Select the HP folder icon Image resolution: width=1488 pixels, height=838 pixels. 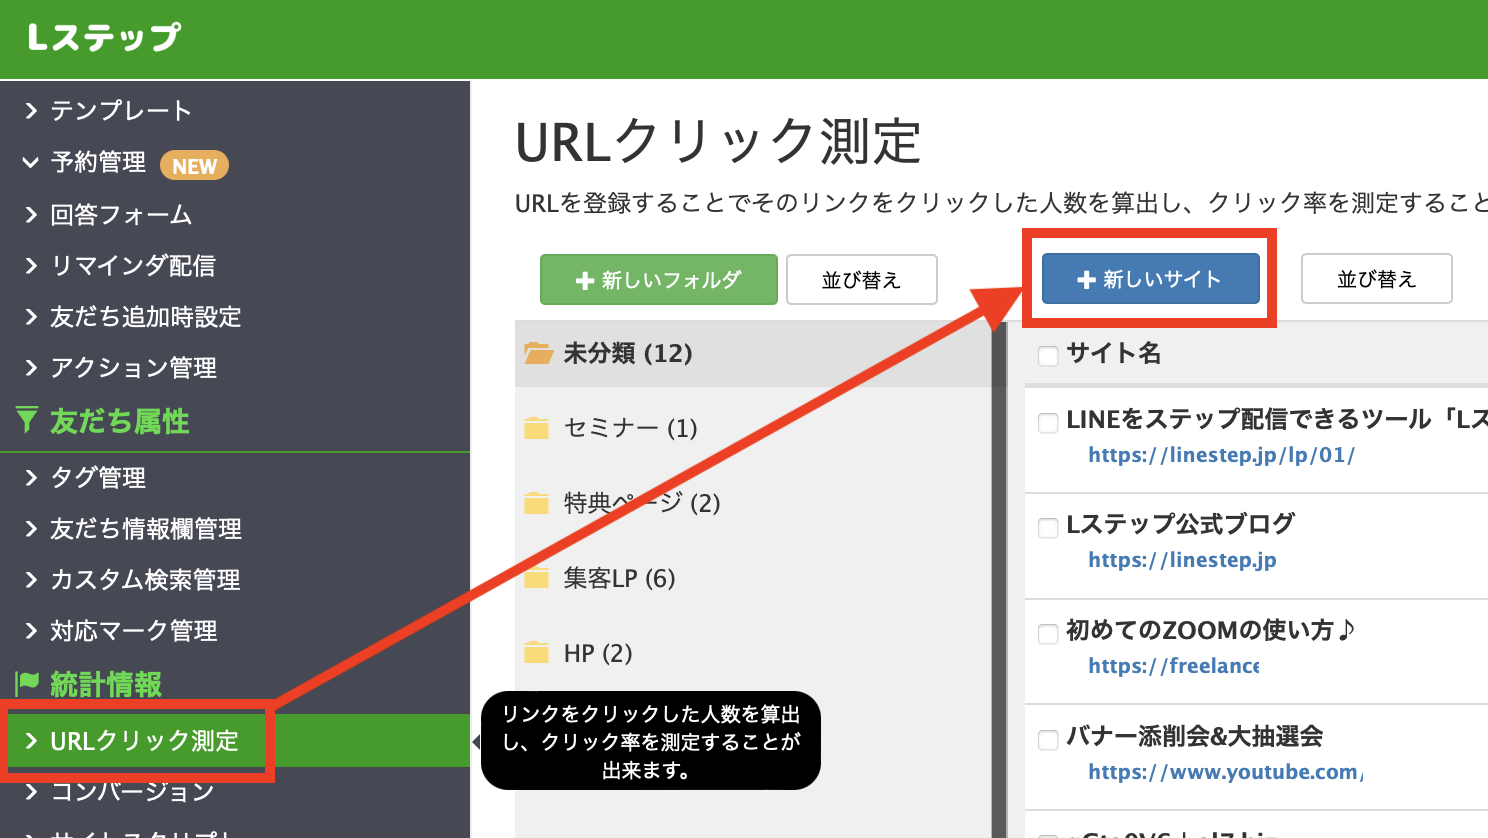coord(537,653)
